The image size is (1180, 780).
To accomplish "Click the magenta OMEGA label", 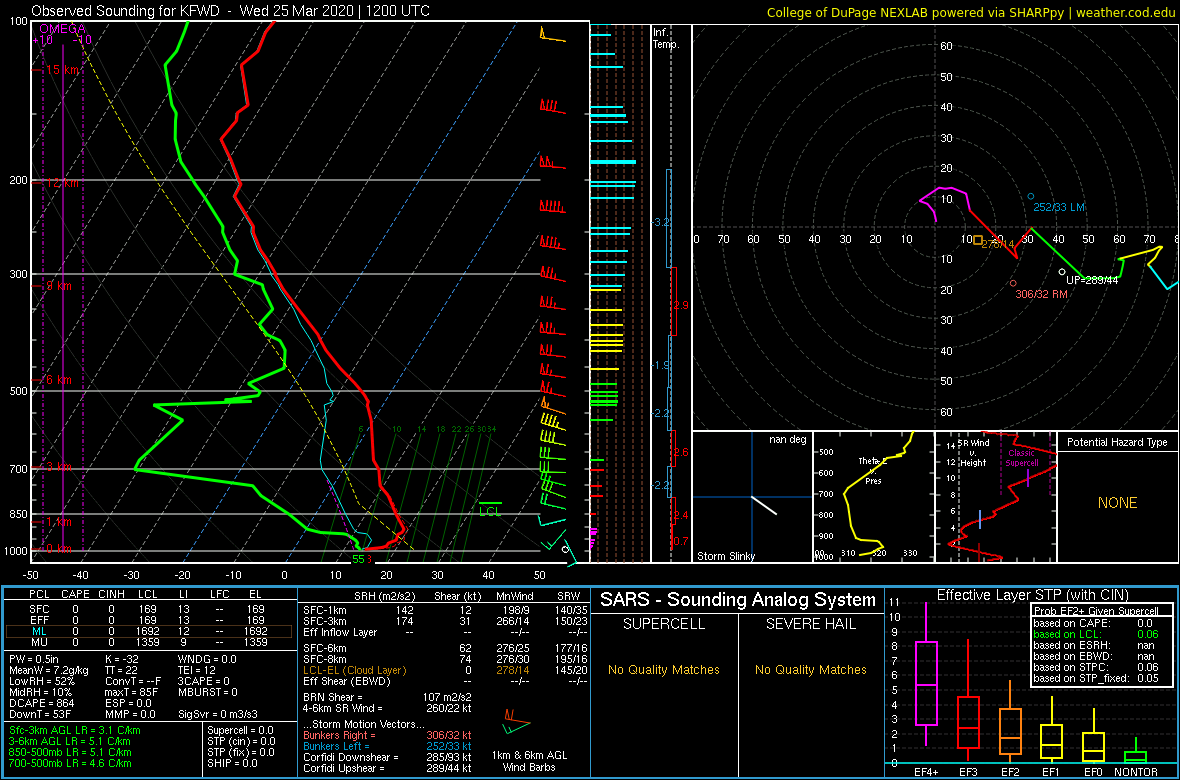I will click(x=62, y=29).
